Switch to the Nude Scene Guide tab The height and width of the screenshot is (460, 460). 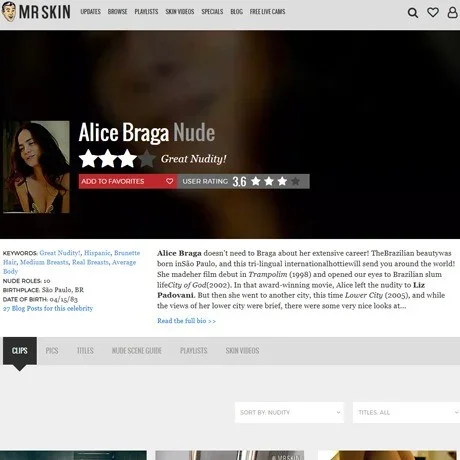click(x=137, y=351)
